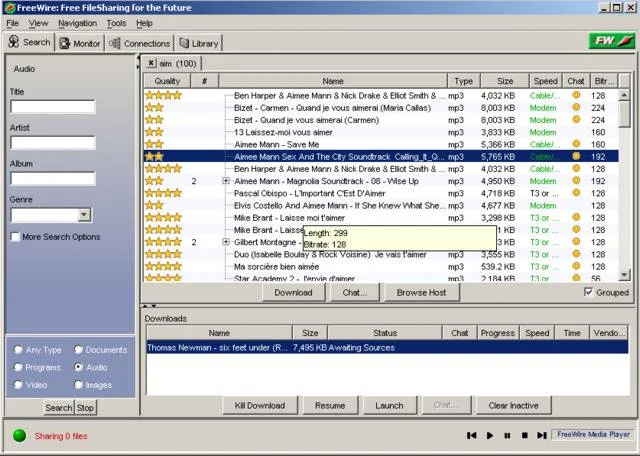The height and width of the screenshot is (456, 640).
Task: Expand the Aimee Mann Magnolia Soundtrack group
Action: 226,181
